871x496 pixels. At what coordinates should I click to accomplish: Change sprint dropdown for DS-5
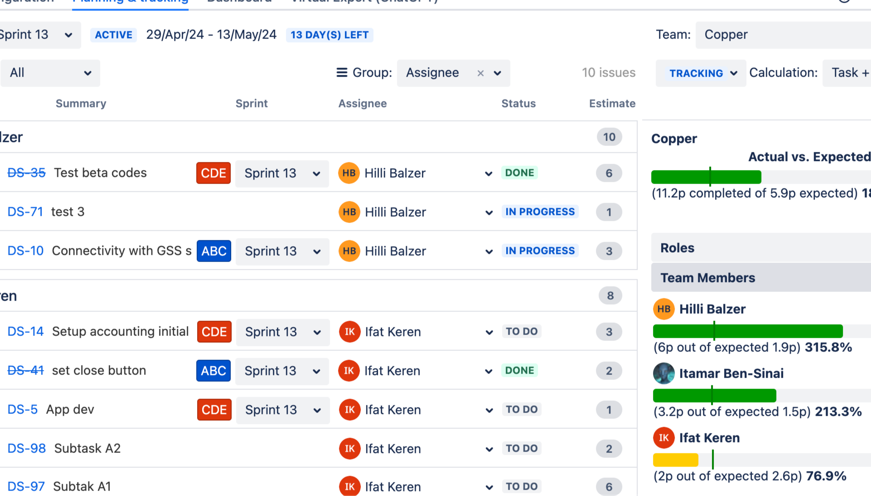pyautogui.click(x=283, y=409)
